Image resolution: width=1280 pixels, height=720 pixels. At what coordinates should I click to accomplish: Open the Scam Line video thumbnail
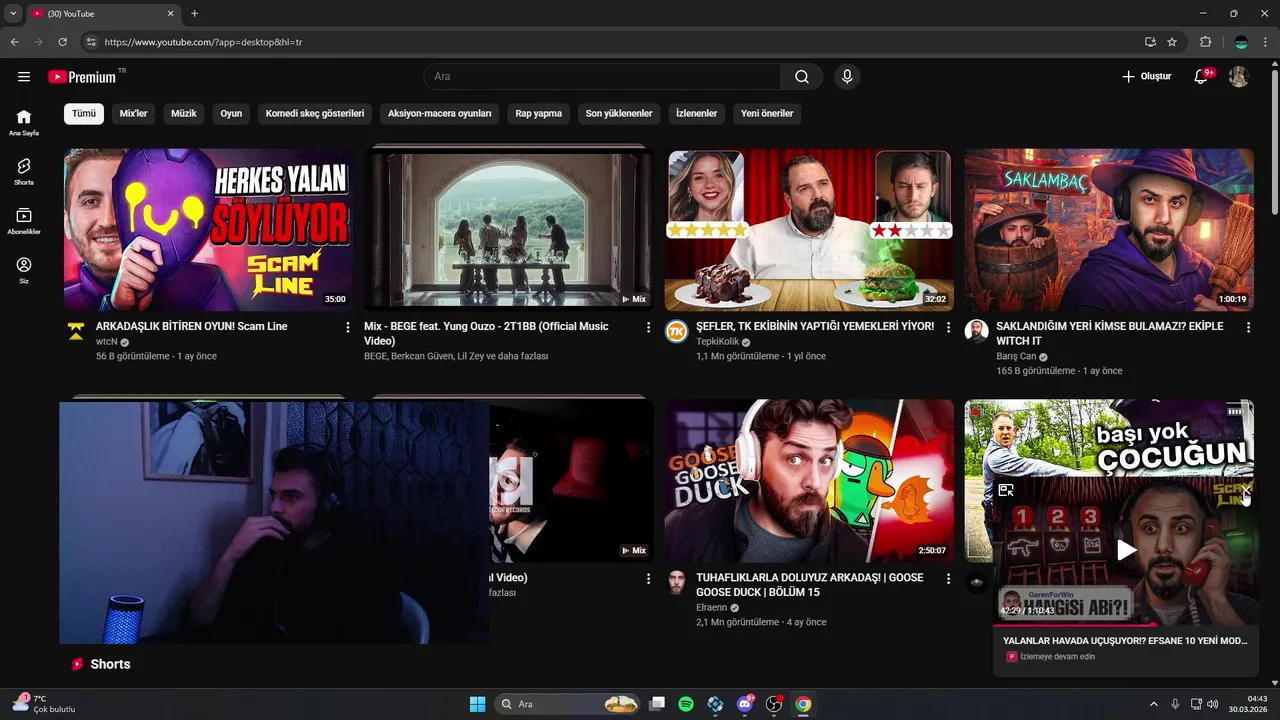[x=209, y=230]
